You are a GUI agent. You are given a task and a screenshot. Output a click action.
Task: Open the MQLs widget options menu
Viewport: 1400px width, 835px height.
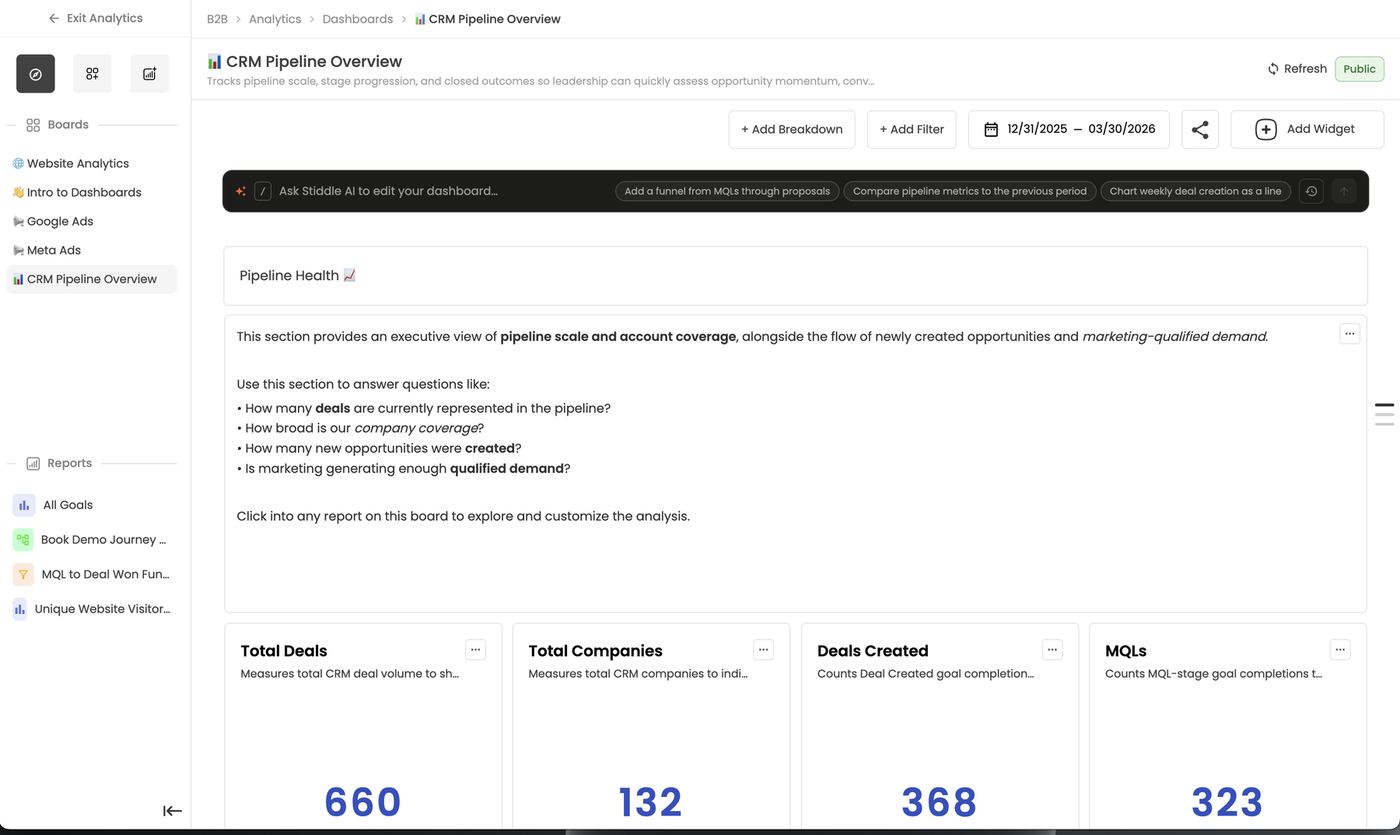1340,649
